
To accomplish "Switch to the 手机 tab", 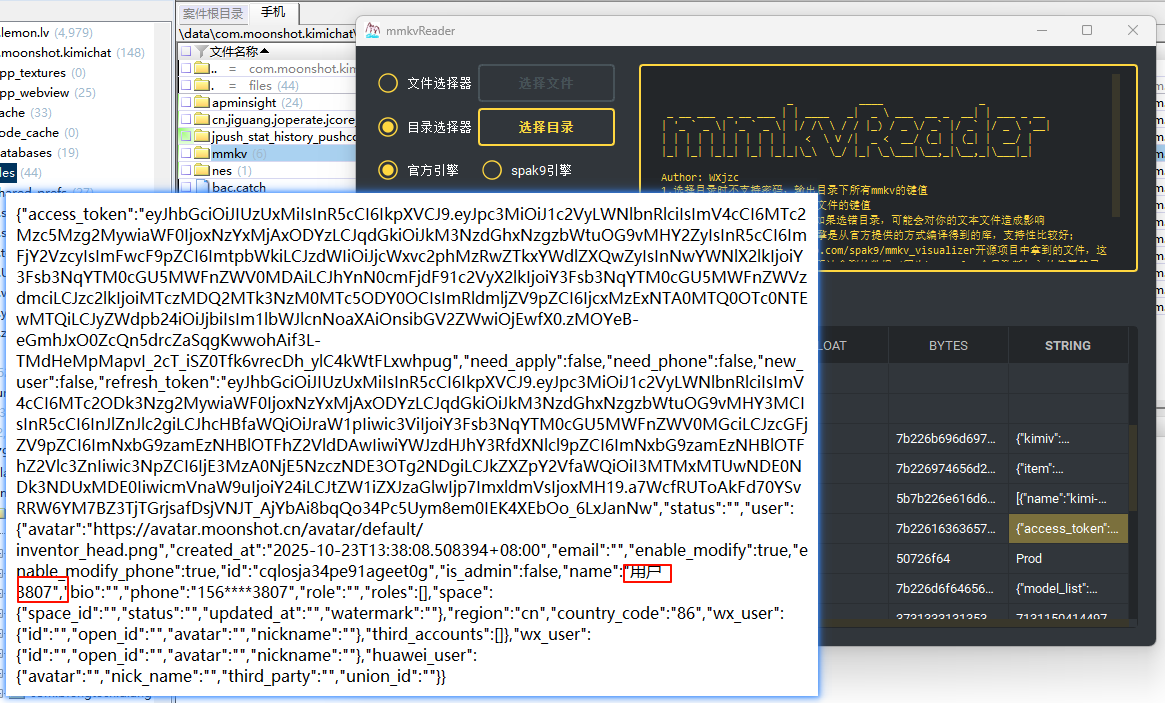I will tap(273, 12).
